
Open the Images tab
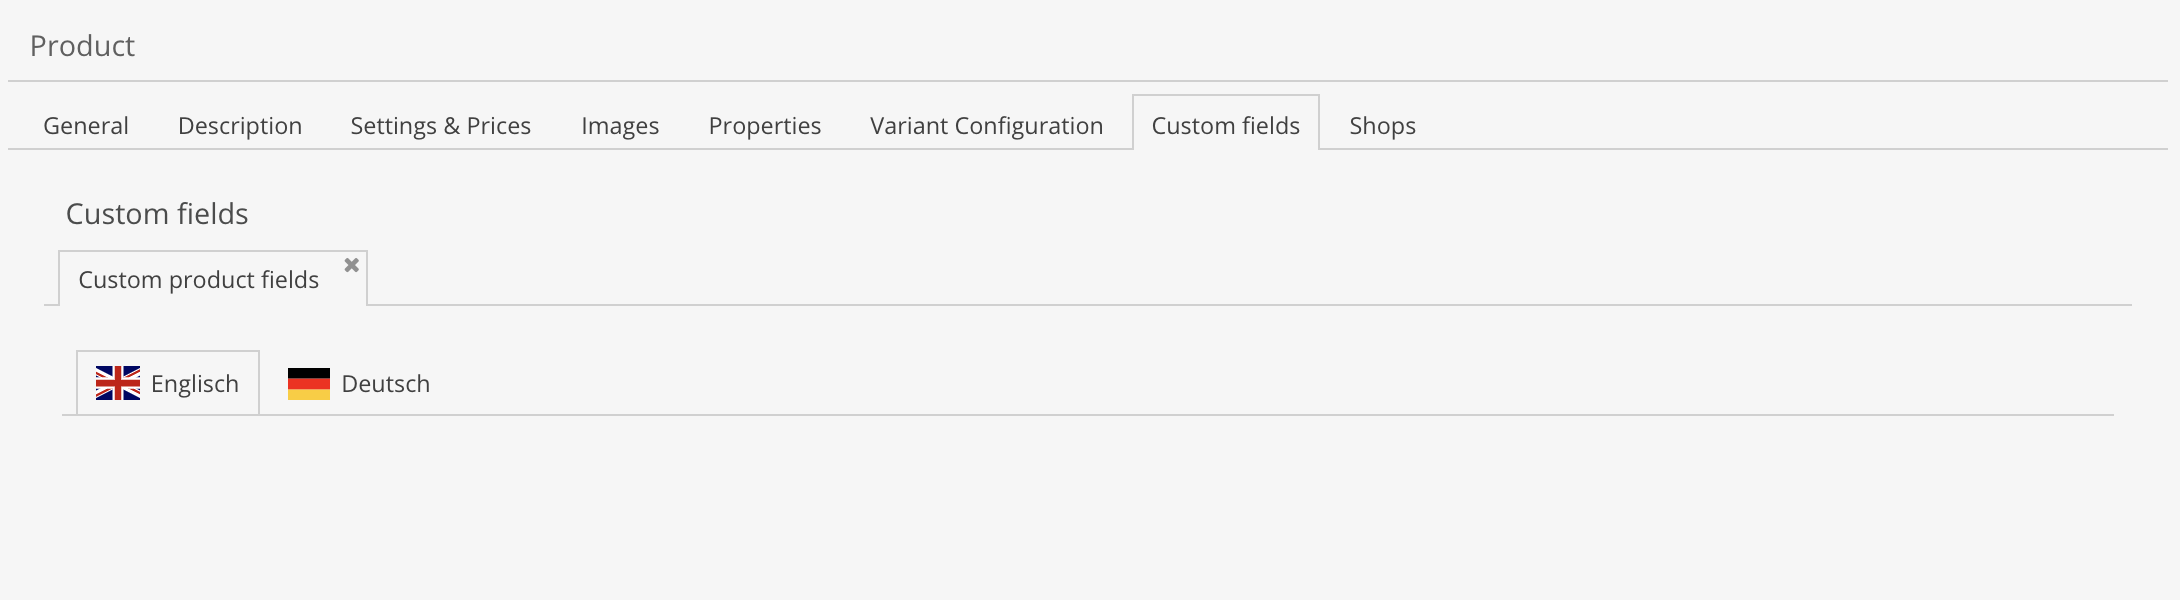pos(620,126)
